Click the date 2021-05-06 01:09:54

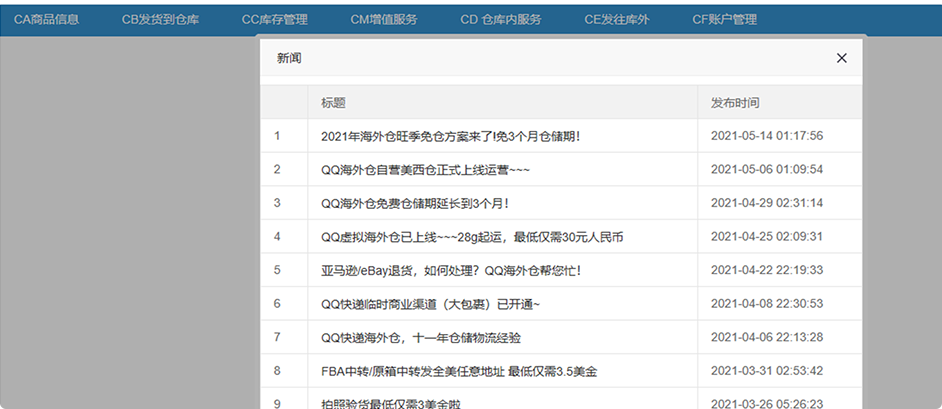767,169
